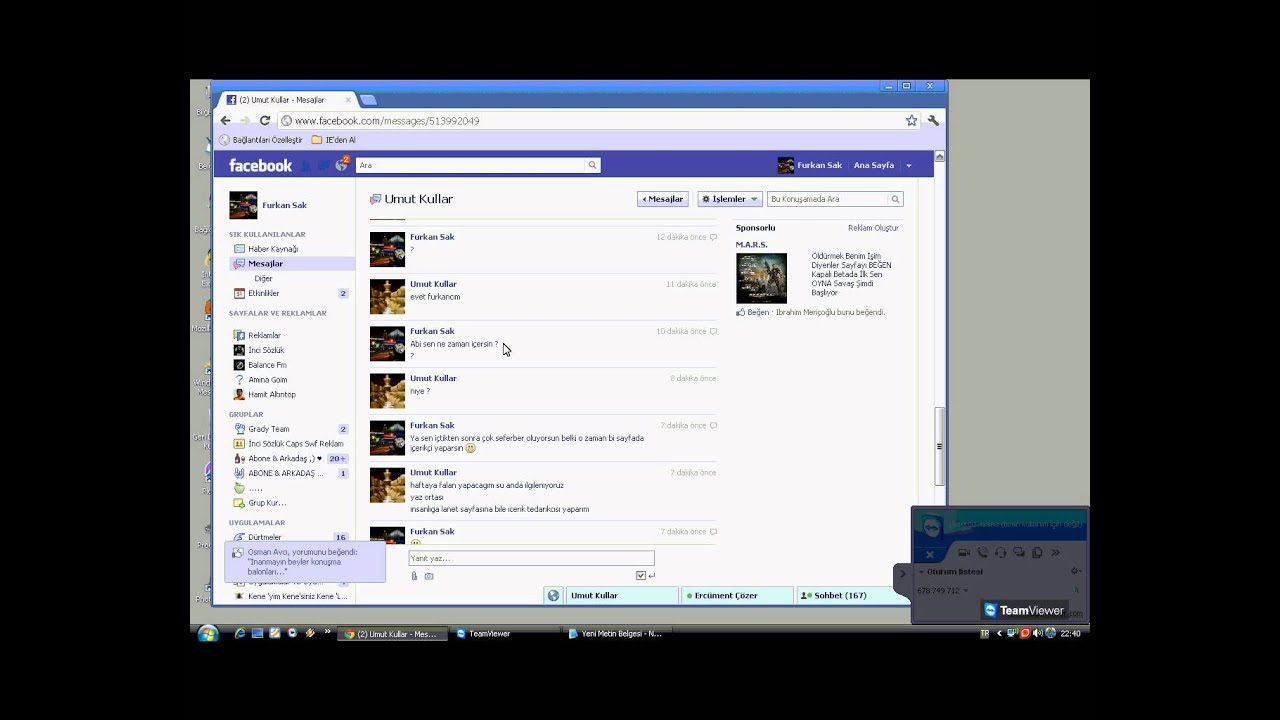Click the Haber Kaynağı news feed icon
Image resolution: width=1280 pixels, height=720 pixels.
pos(239,249)
